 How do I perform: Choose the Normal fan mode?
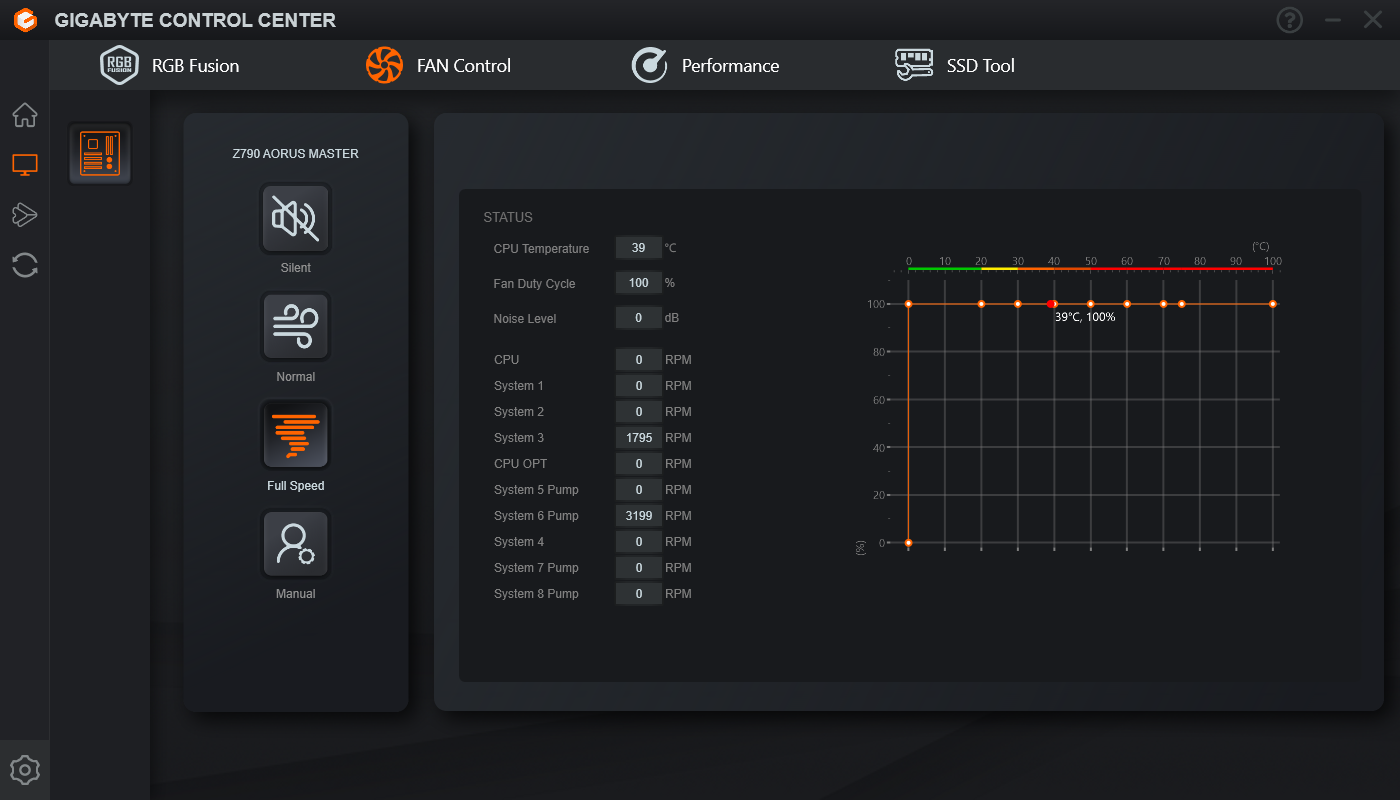[x=296, y=326]
